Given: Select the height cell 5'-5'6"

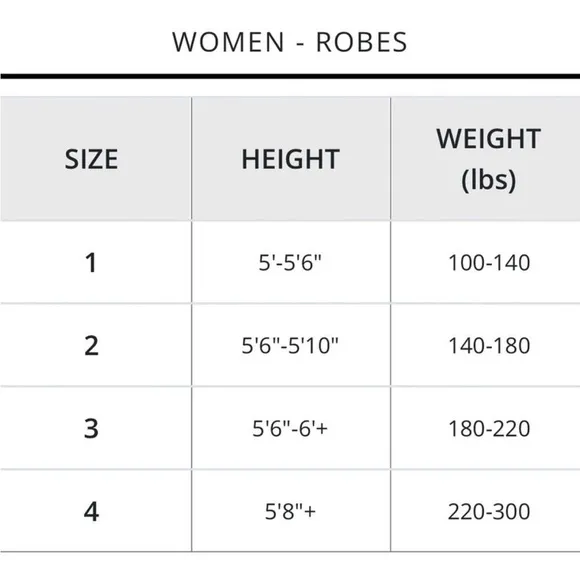Looking at the screenshot, I should point(290,263).
